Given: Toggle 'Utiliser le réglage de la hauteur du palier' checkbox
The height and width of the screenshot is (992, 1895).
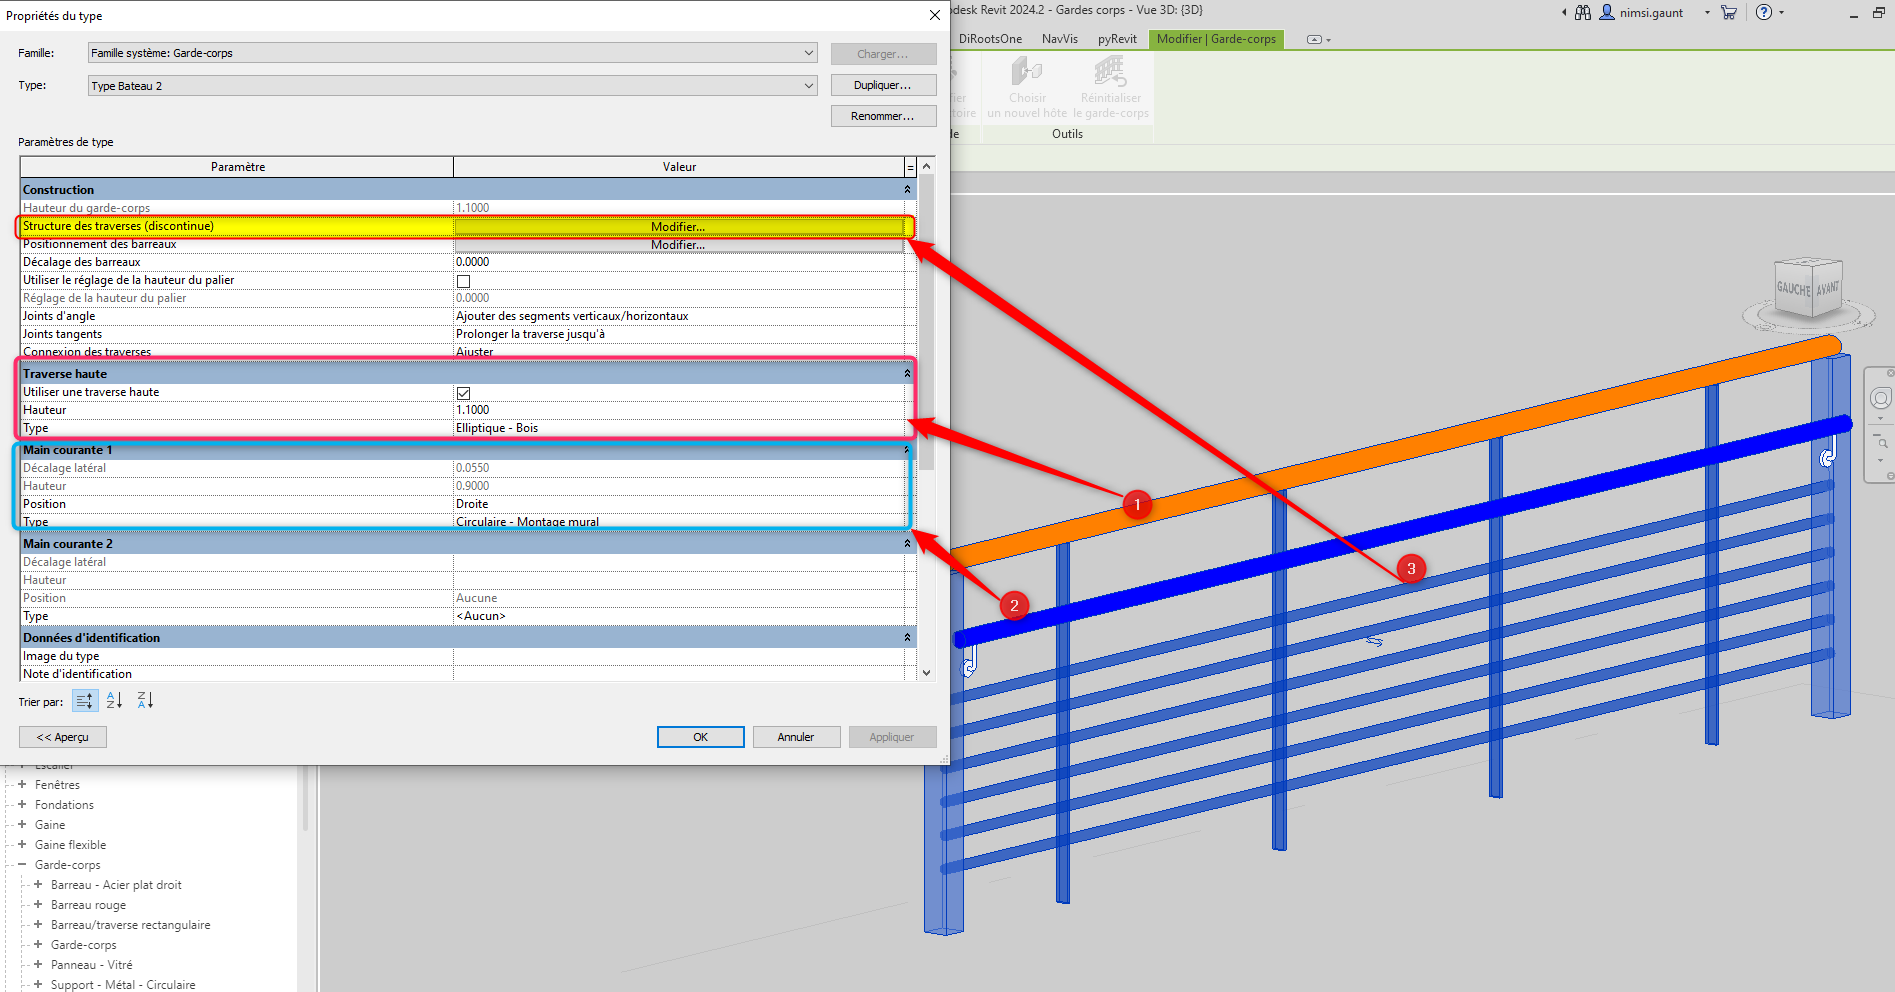Looking at the screenshot, I should (463, 281).
